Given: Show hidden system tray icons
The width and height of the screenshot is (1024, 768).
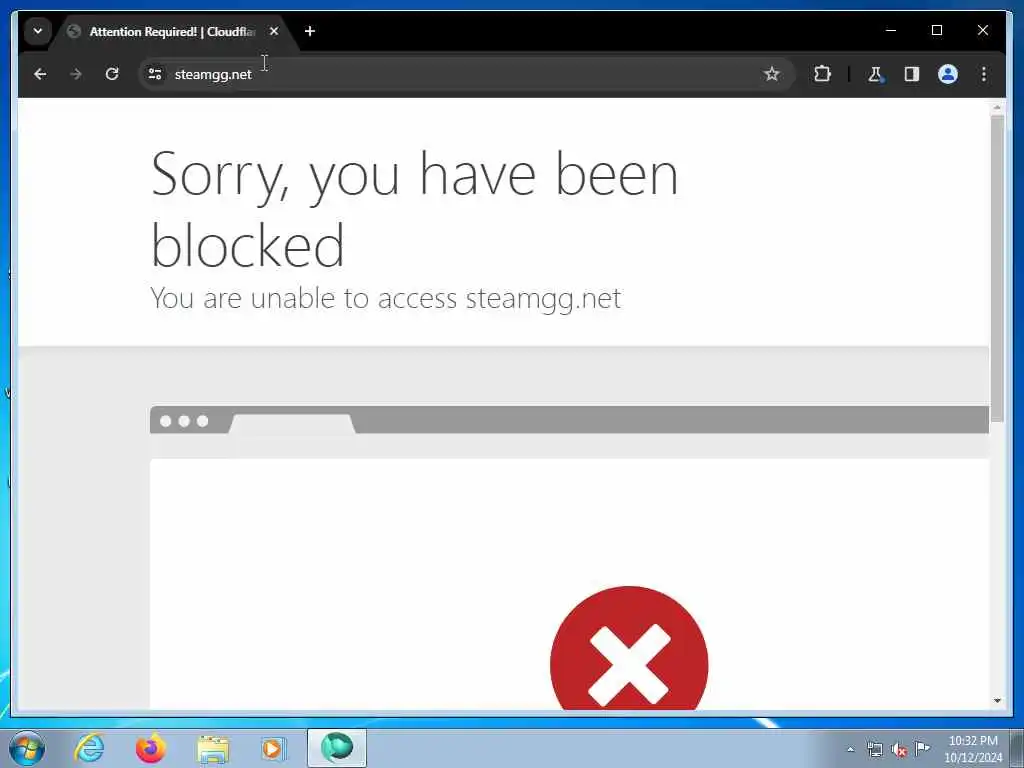Looking at the screenshot, I should click(x=850, y=749).
